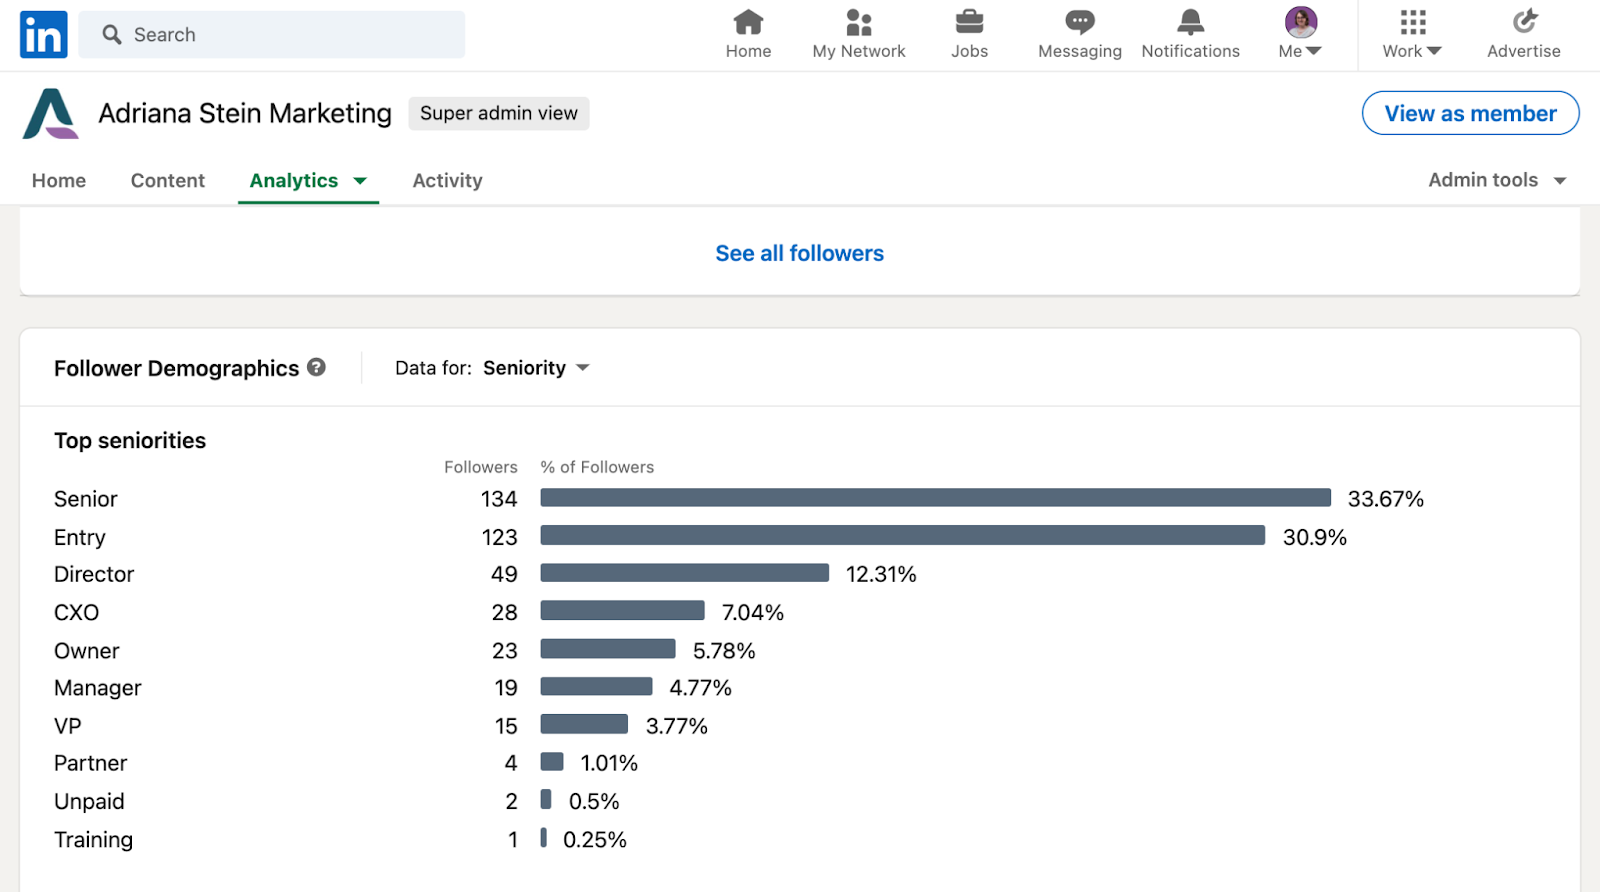Open the Work grid apps icon
The width and height of the screenshot is (1600, 892).
coord(1413,22)
